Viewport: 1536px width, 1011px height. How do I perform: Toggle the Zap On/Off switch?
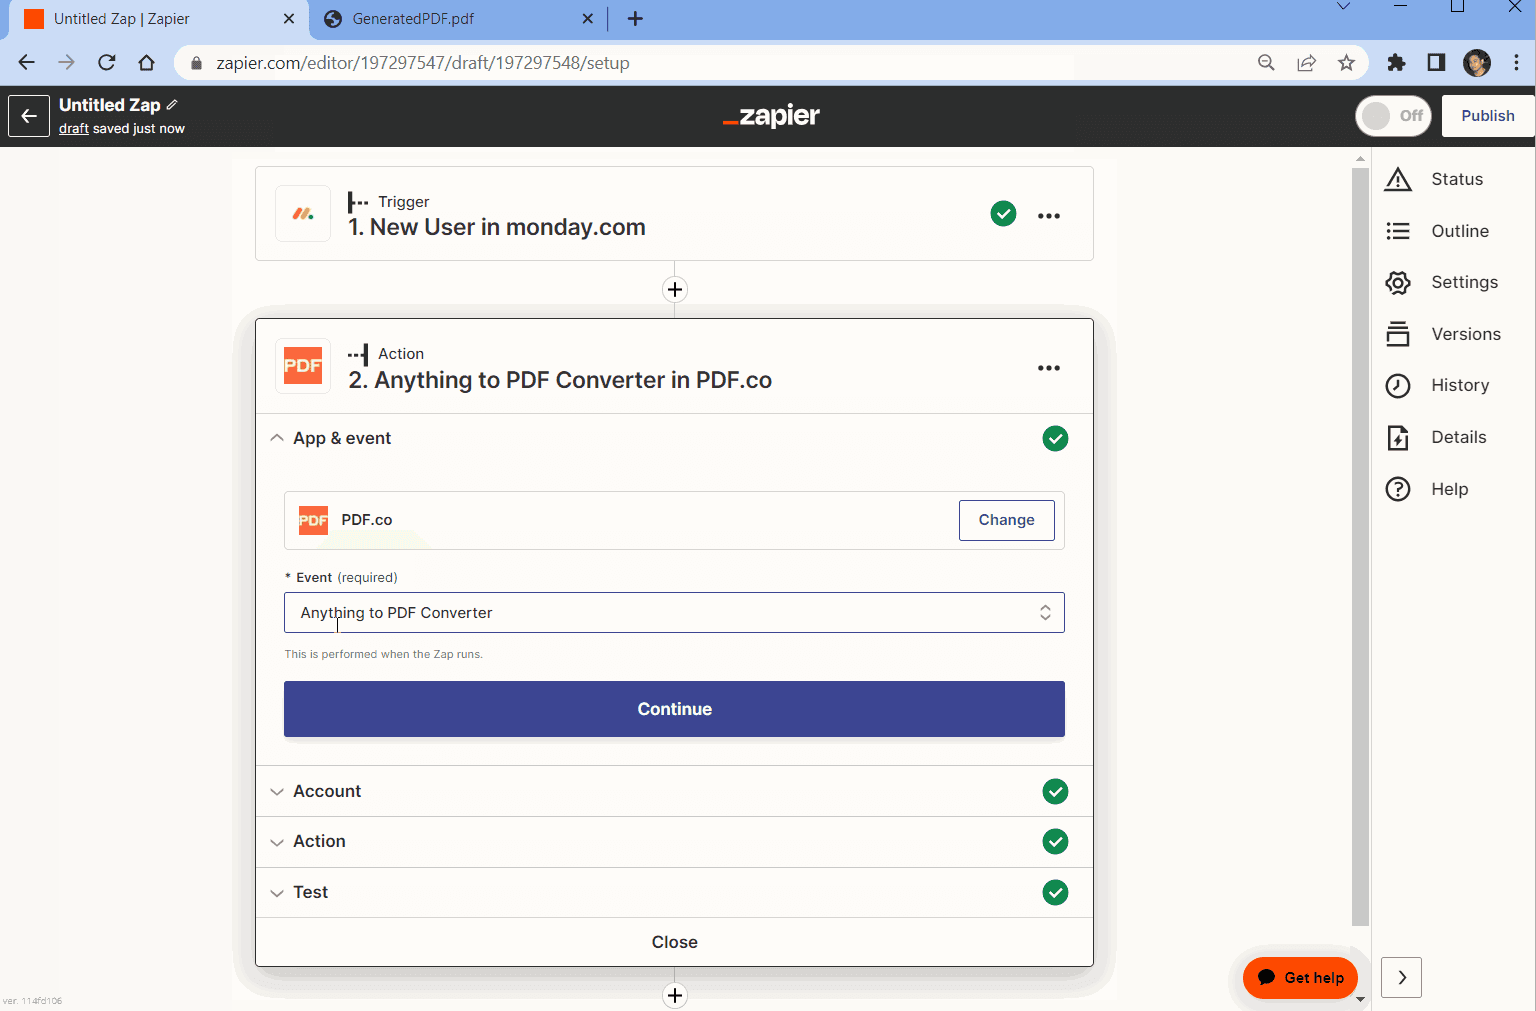pos(1393,116)
